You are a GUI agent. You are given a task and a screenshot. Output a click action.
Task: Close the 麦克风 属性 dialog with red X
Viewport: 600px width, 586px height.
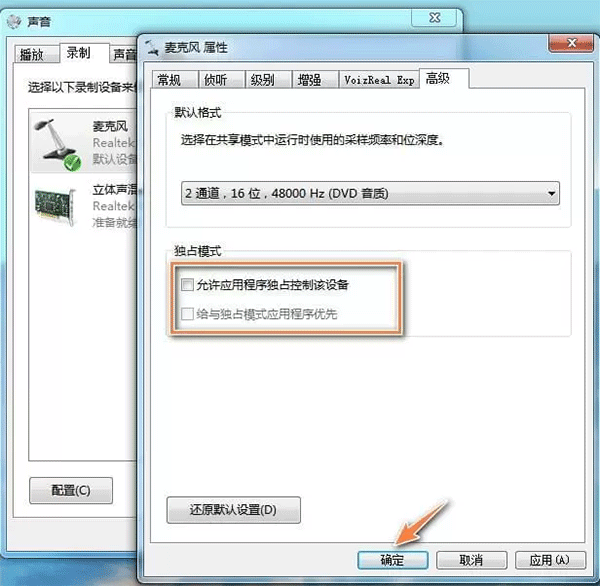click(572, 43)
